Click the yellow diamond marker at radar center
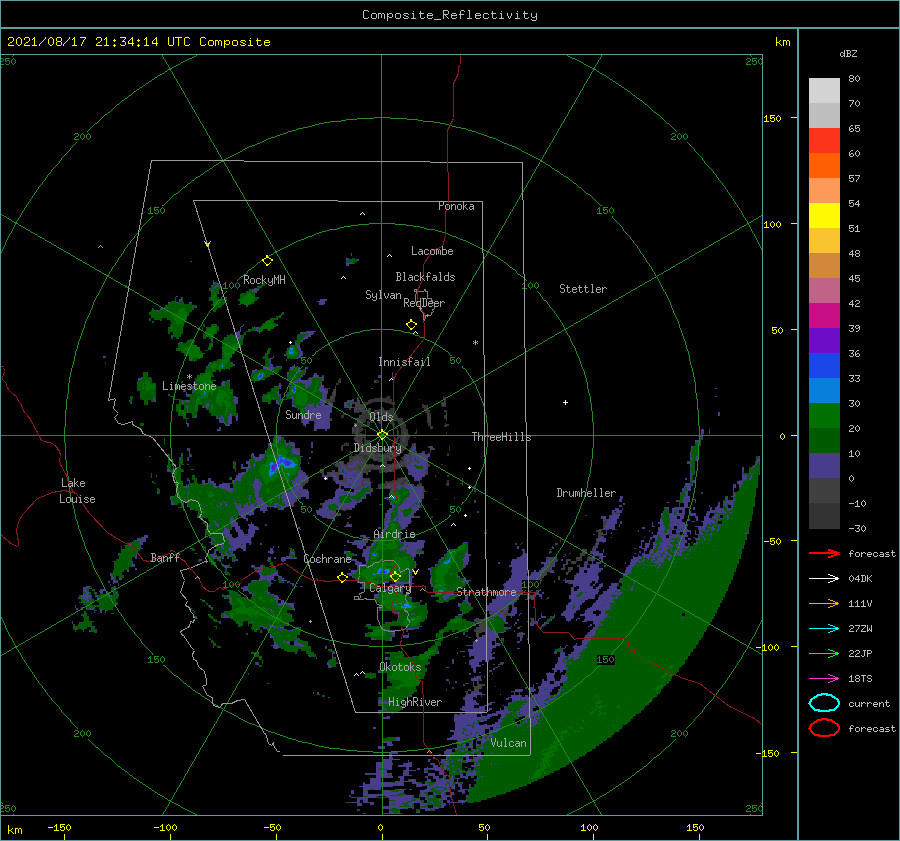900x841 pixels. (382, 435)
